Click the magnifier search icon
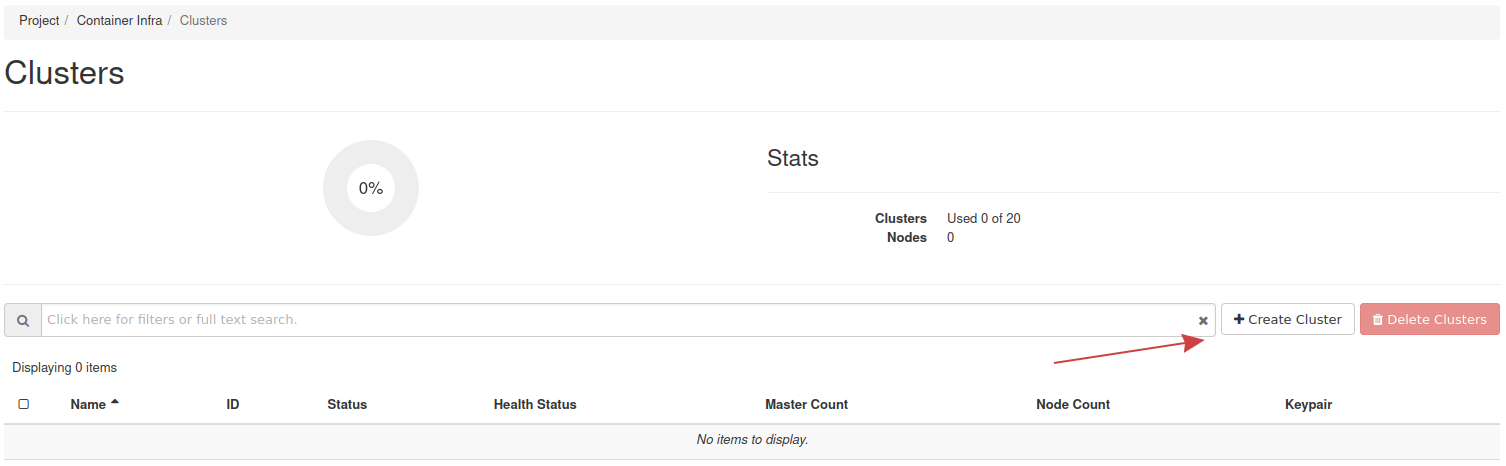 [23, 320]
